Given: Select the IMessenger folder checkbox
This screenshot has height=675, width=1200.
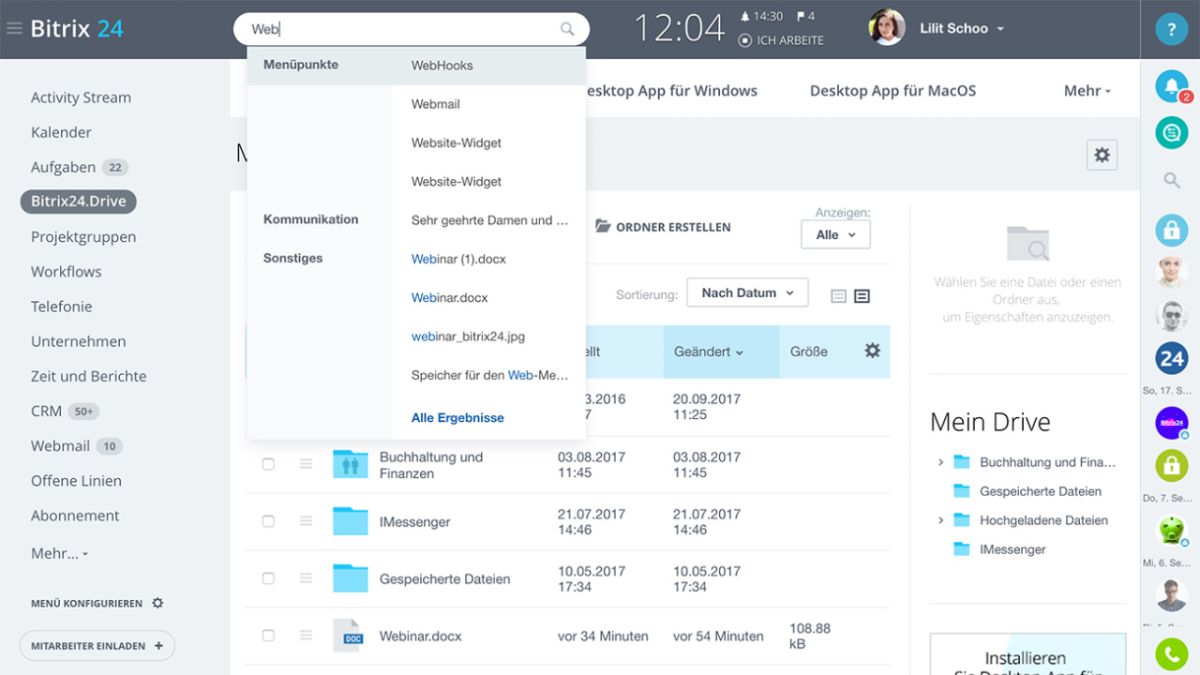Looking at the screenshot, I should tap(268, 521).
